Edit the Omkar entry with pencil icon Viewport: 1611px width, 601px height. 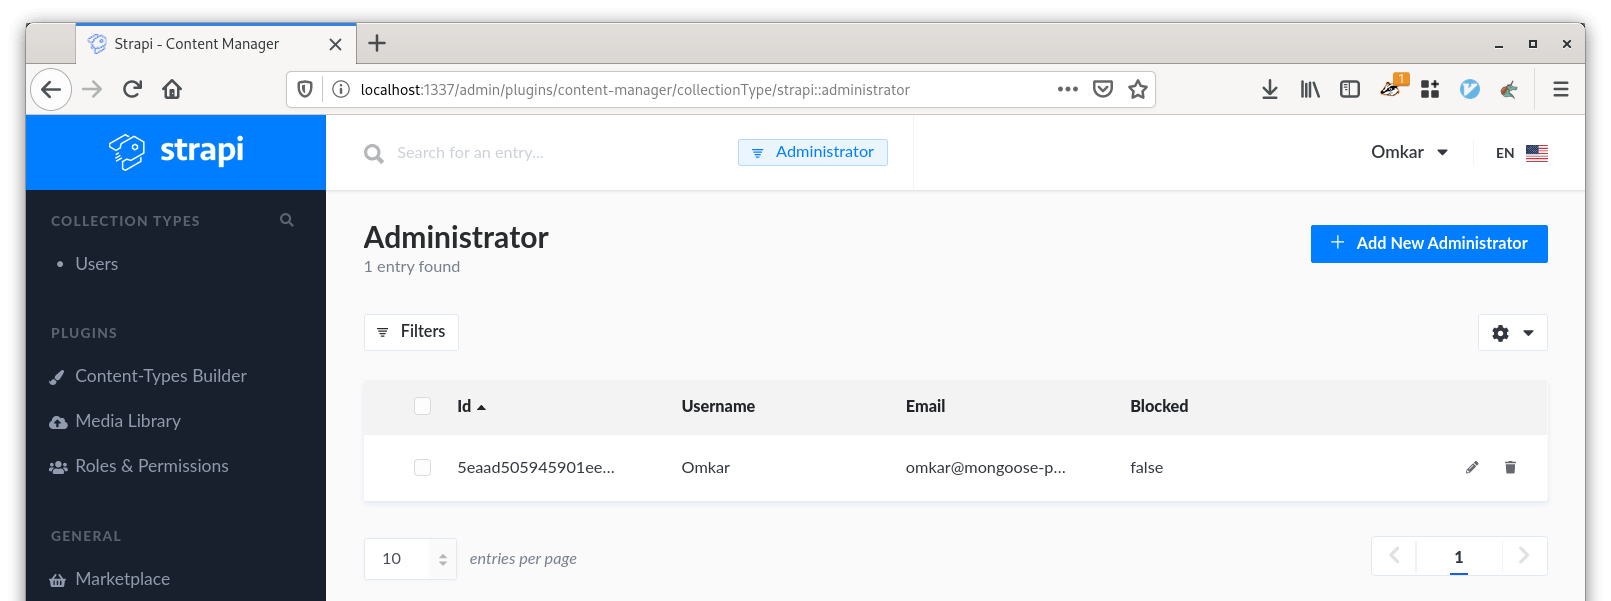pyautogui.click(x=1472, y=467)
